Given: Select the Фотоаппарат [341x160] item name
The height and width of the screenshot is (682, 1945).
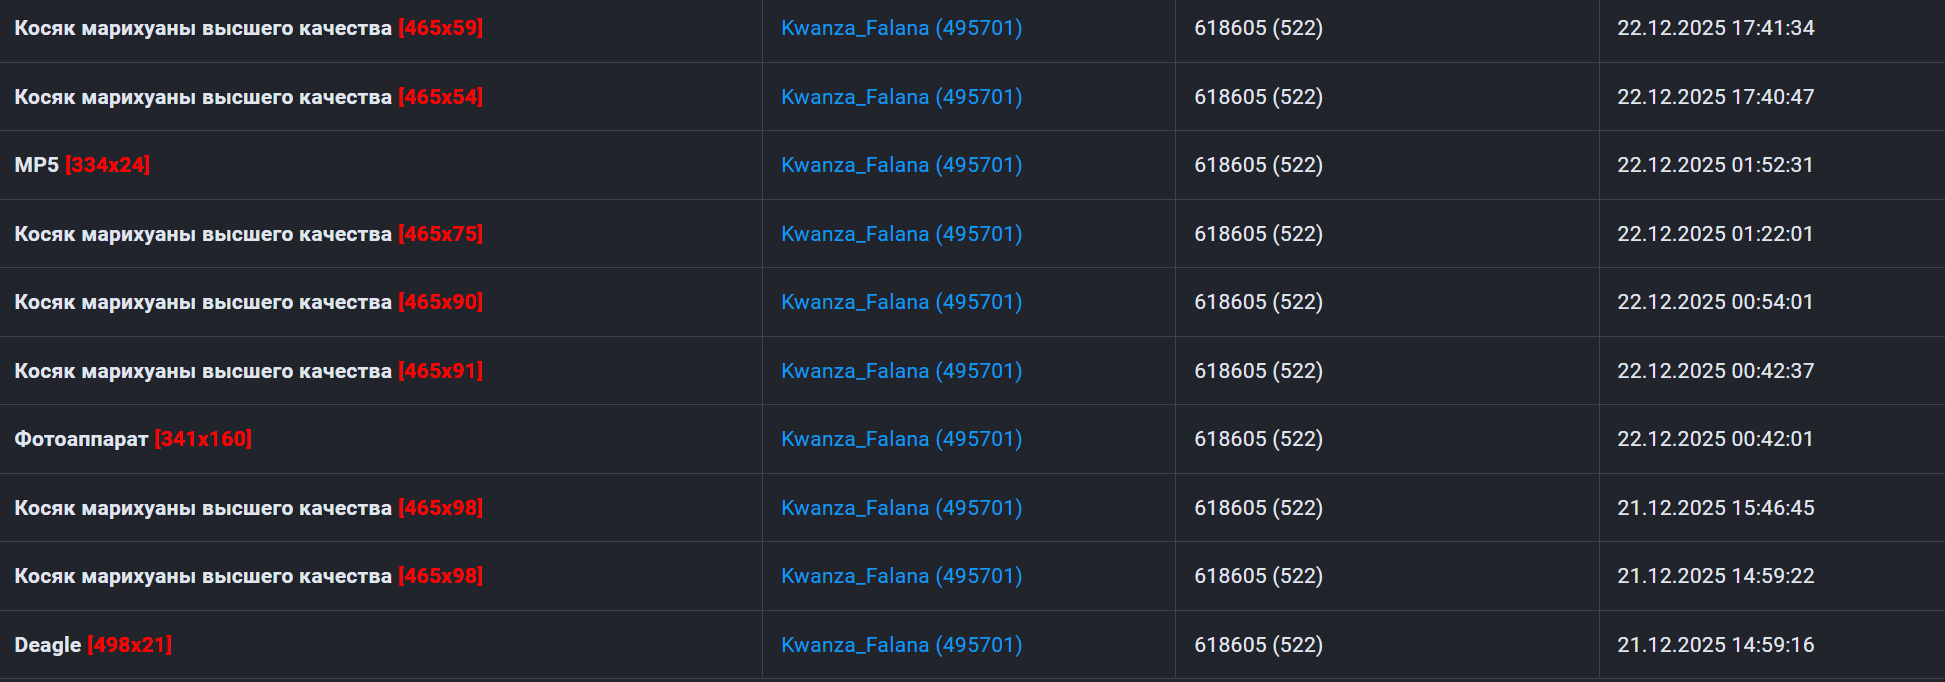Looking at the screenshot, I should point(81,439).
